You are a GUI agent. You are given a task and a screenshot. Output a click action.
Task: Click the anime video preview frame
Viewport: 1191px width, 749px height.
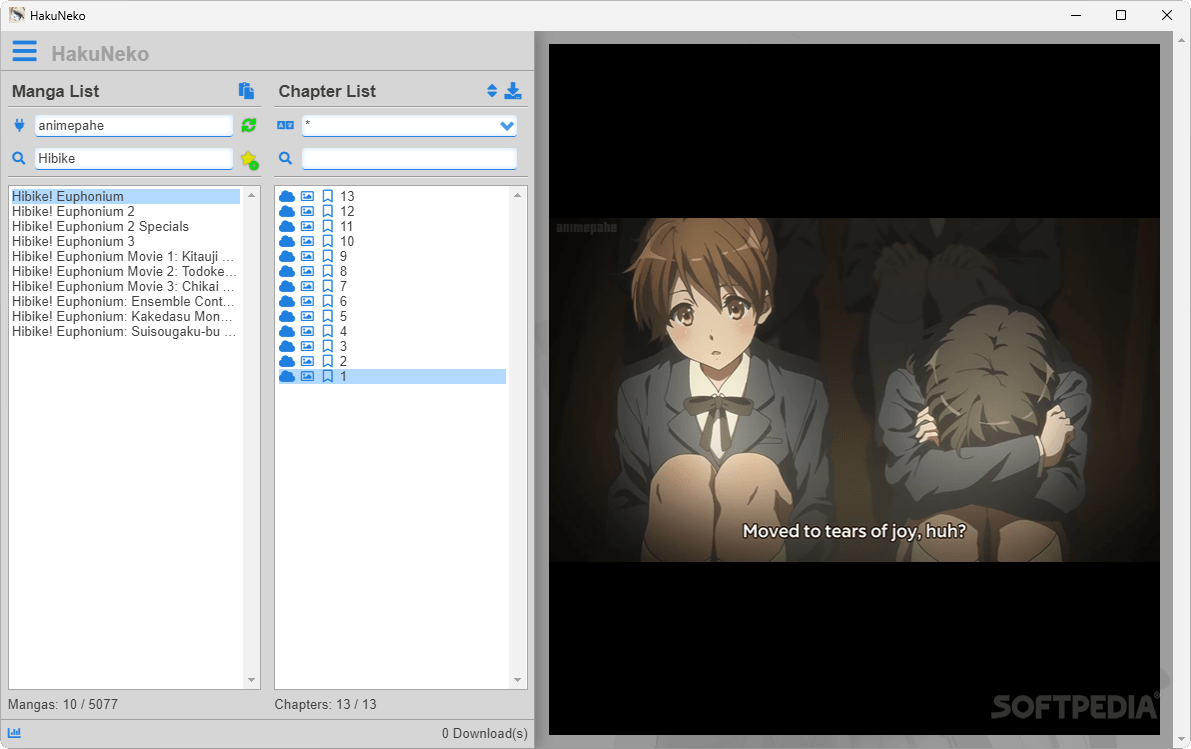click(x=855, y=390)
